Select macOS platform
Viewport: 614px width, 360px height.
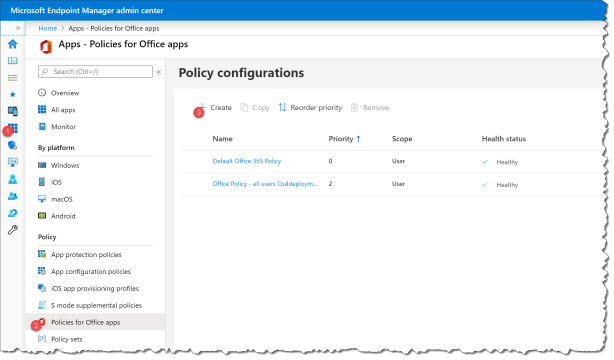click(x=62, y=199)
